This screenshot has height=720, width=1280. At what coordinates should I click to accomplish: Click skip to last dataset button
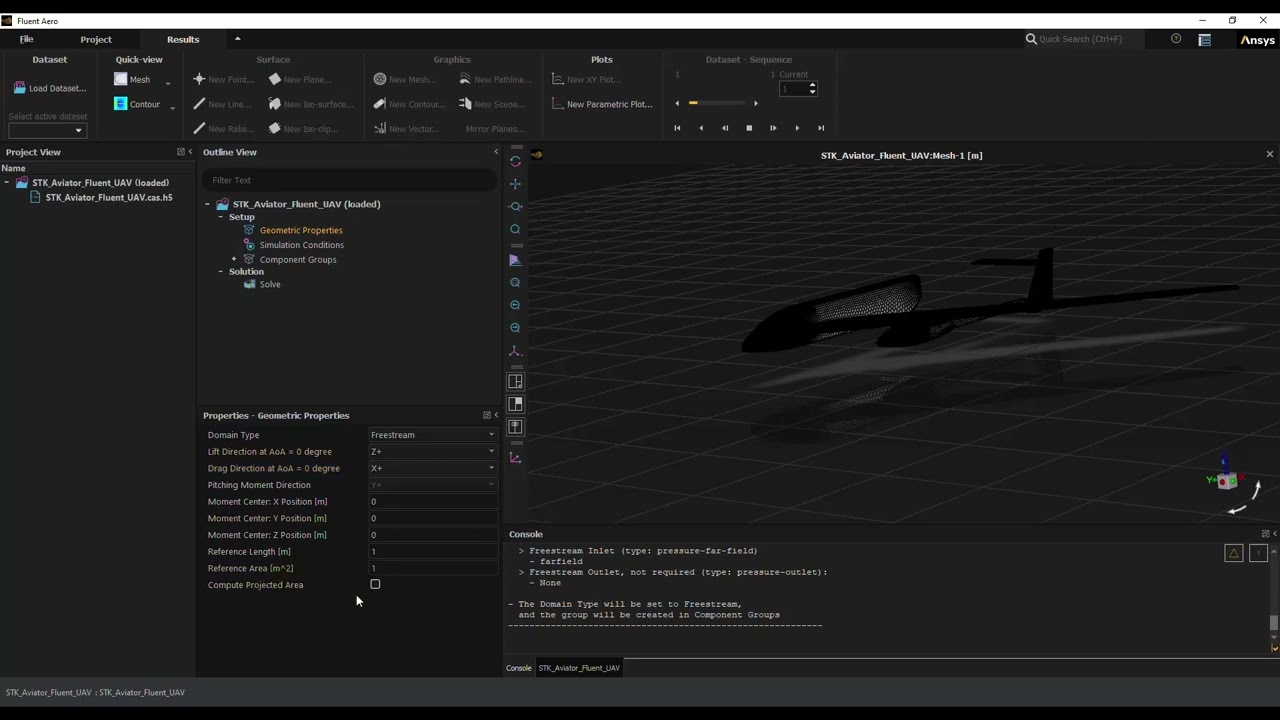click(x=821, y=128)
